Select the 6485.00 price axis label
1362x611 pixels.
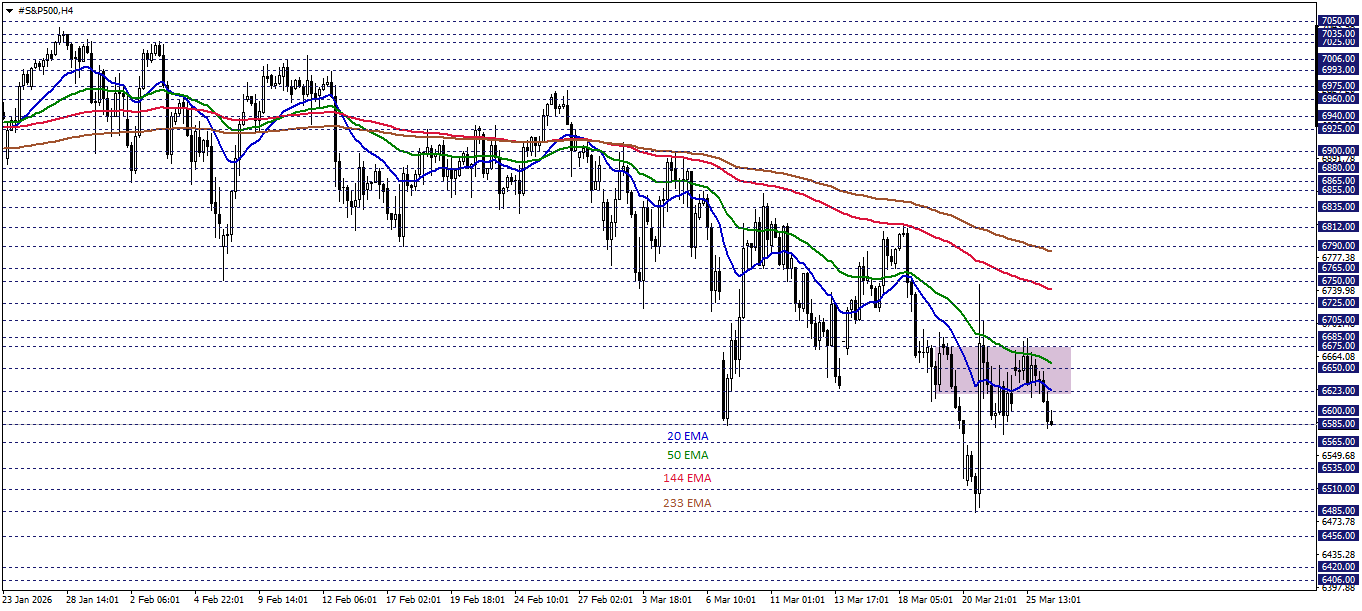(1338, 510)
